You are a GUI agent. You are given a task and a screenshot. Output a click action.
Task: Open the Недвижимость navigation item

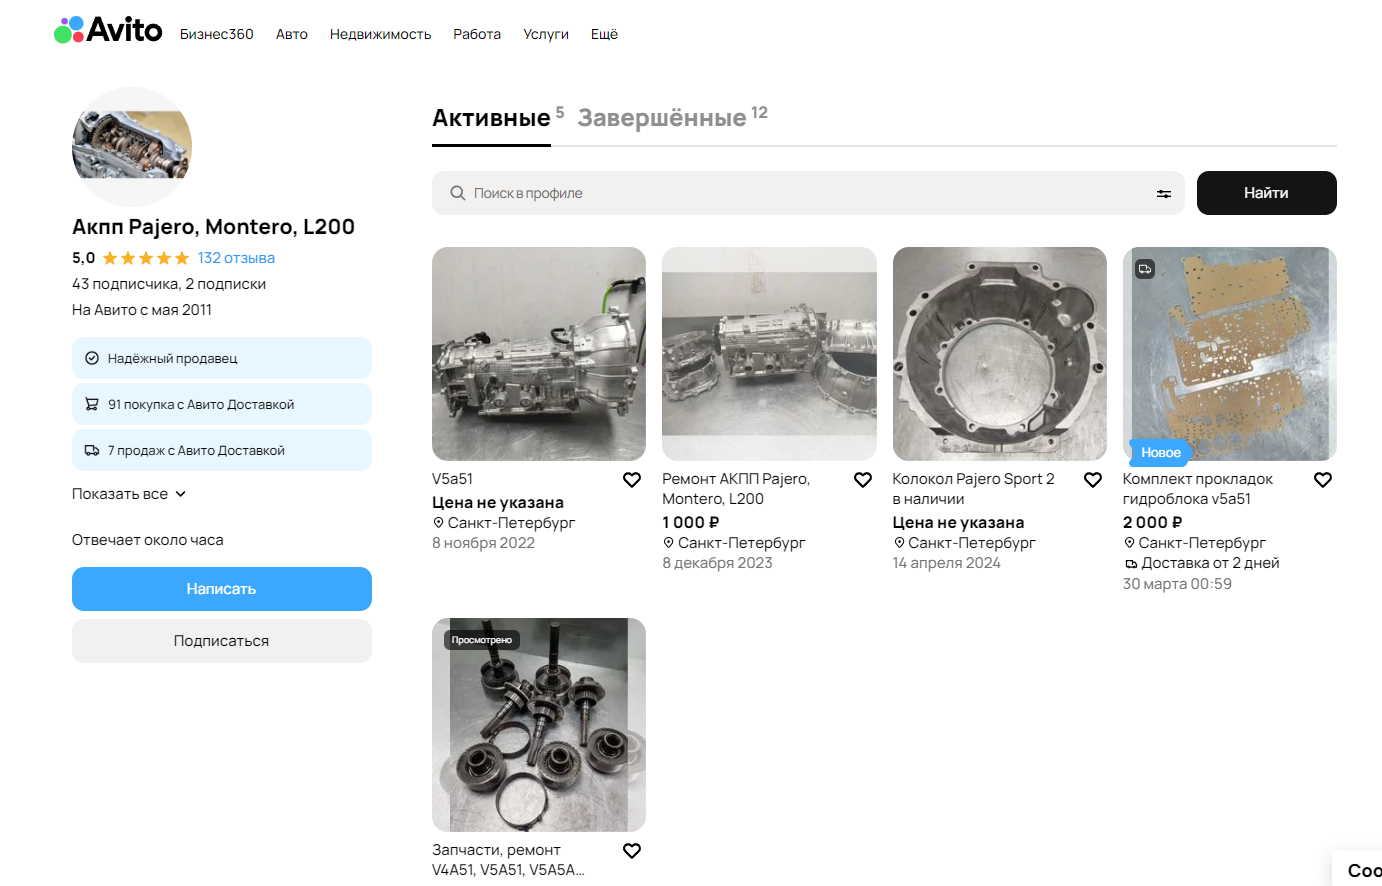click(380, 34)
